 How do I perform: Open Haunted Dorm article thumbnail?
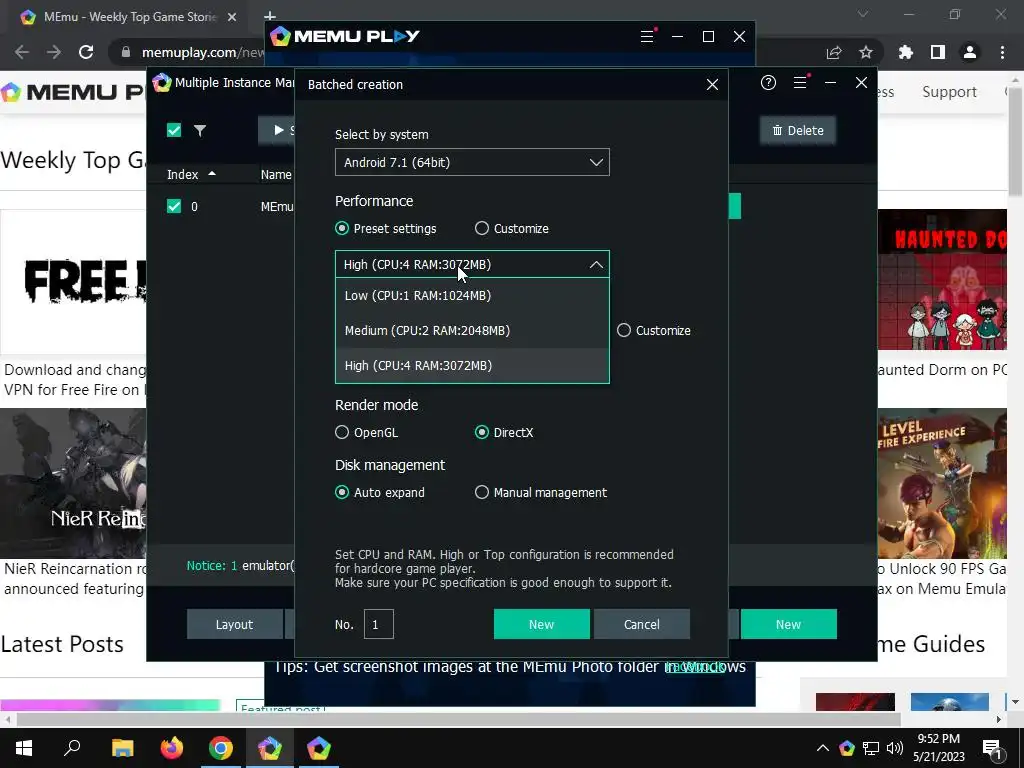click(x=942, y=280)
